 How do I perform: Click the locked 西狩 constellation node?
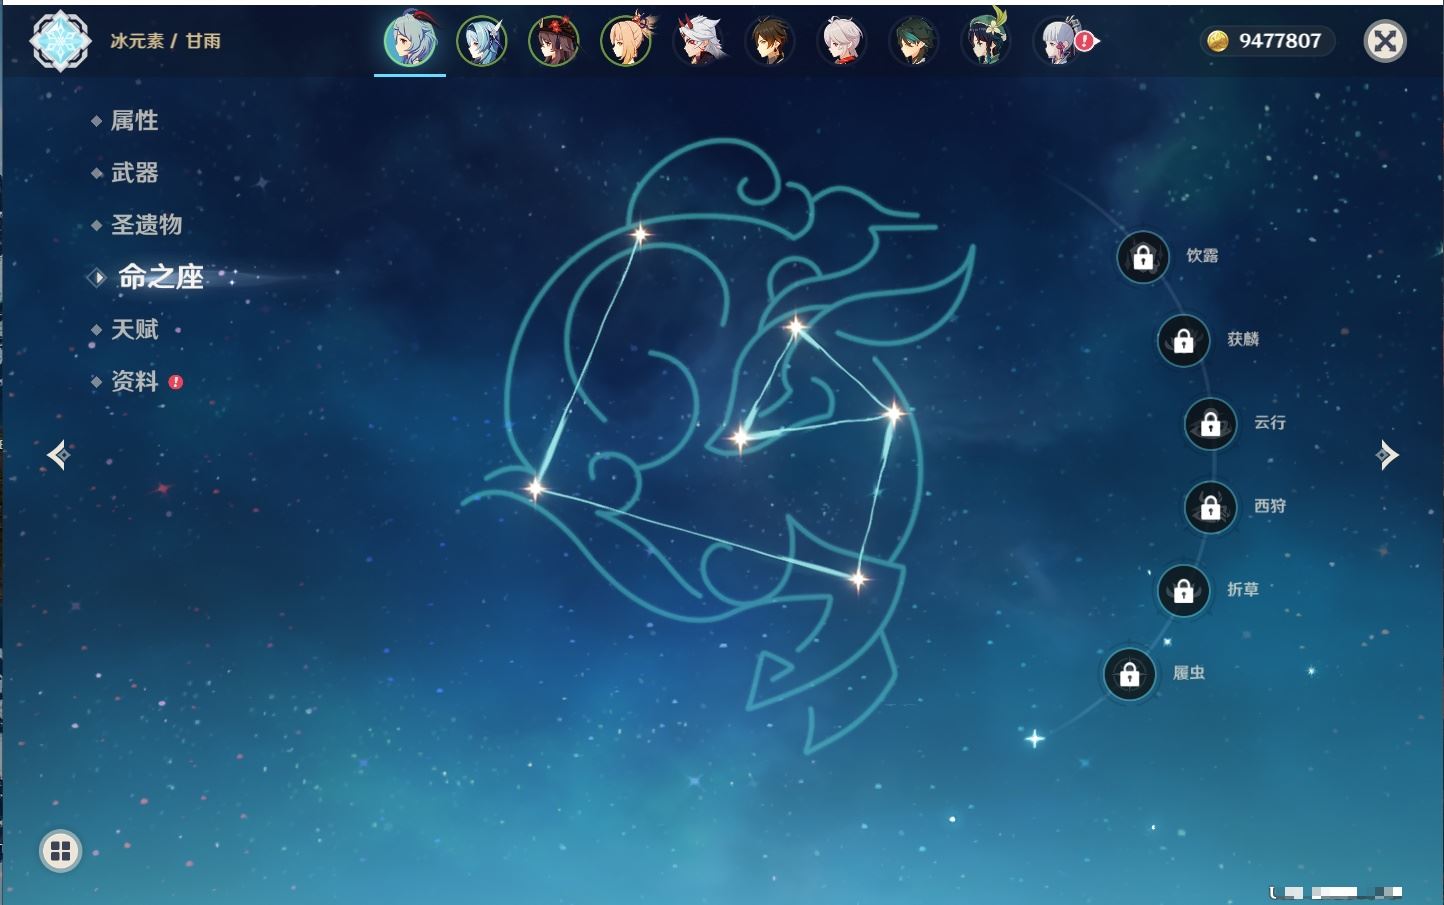tap(1211, 507)
